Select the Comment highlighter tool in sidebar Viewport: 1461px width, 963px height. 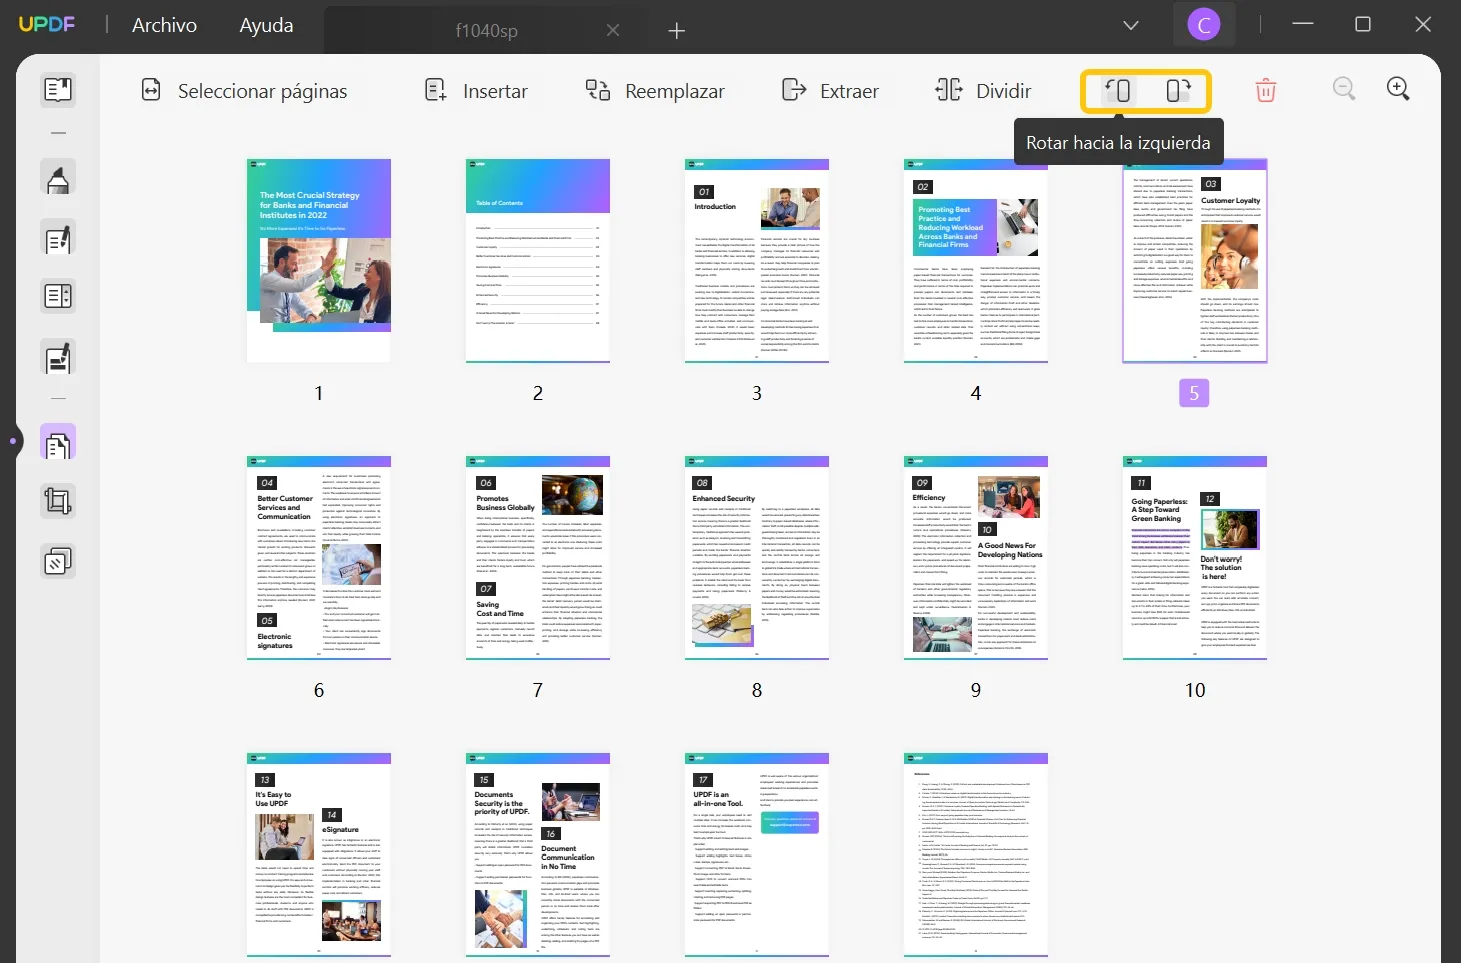(x=58, y=178)
